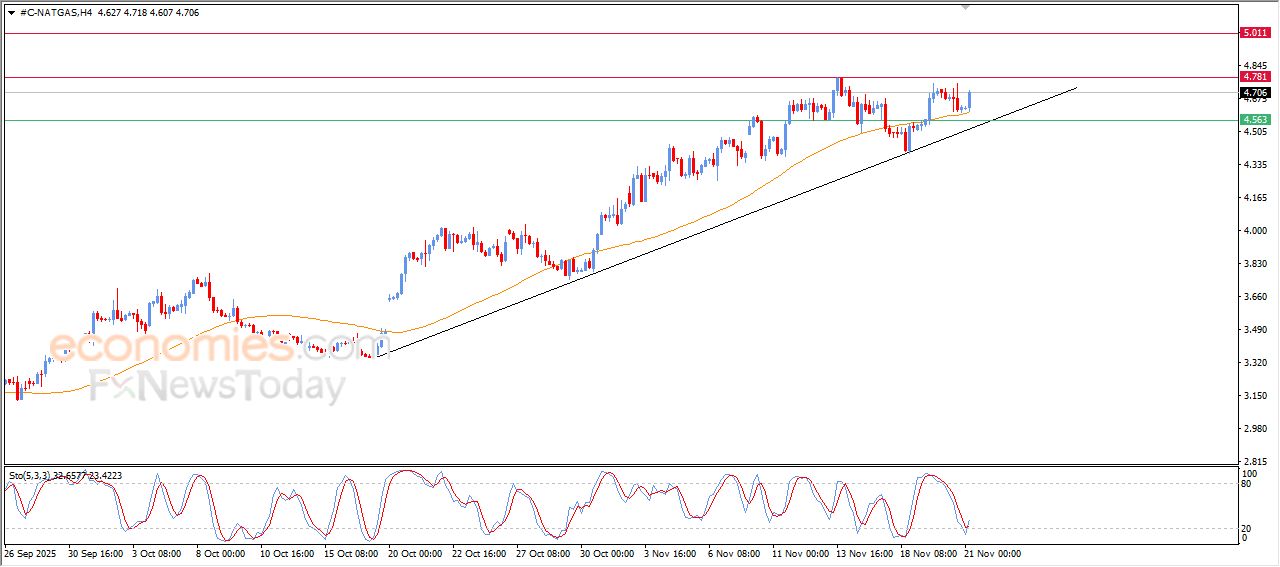Click the 5.011 red price label
1280x567 pixels.
tap(1254, 33)
